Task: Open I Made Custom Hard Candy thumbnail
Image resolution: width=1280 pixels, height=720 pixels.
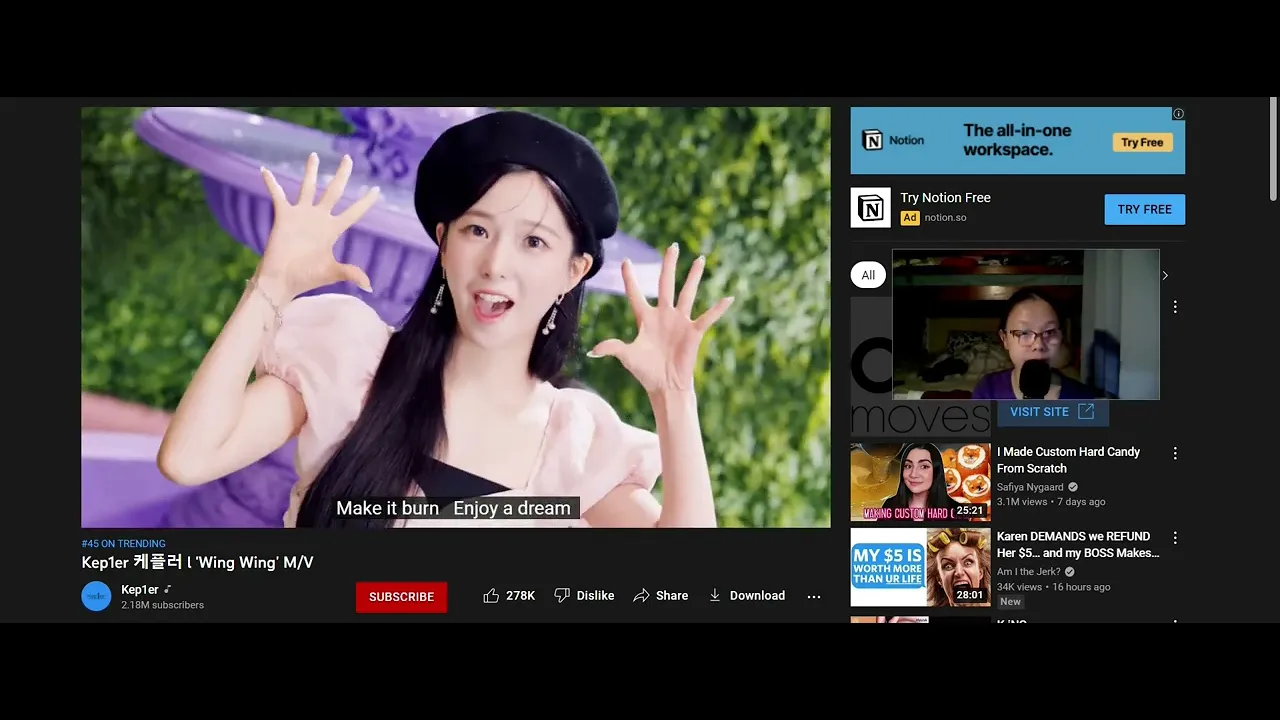Action: click(920, 482)
